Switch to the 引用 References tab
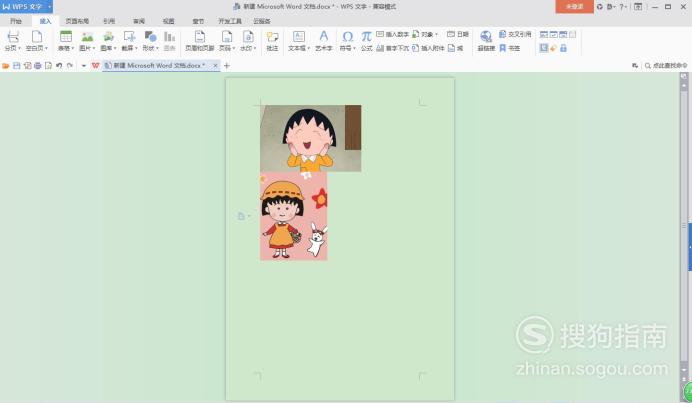This screenshot has height=403, width=692. pos(109,21)
